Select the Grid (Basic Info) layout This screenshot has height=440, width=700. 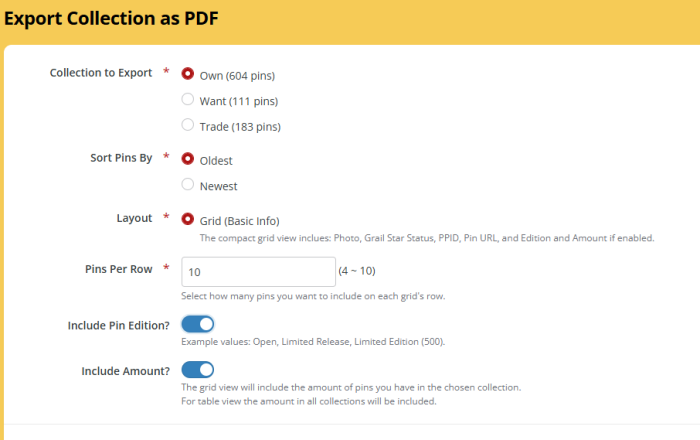(188, 219)
